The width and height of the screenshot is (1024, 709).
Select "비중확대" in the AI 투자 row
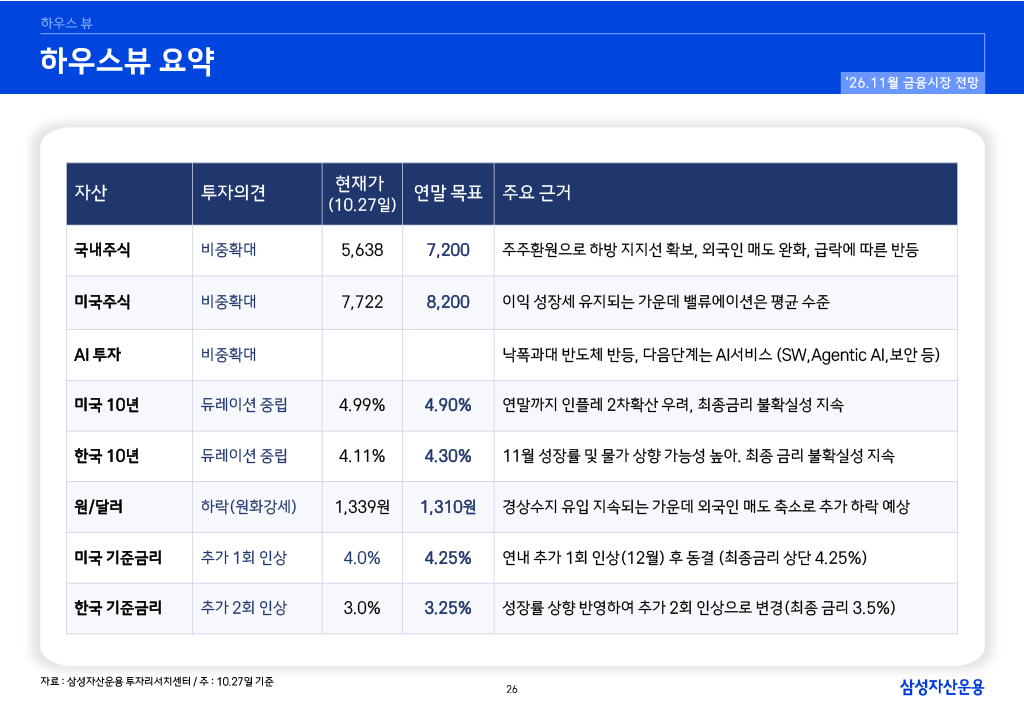(229, 354)
